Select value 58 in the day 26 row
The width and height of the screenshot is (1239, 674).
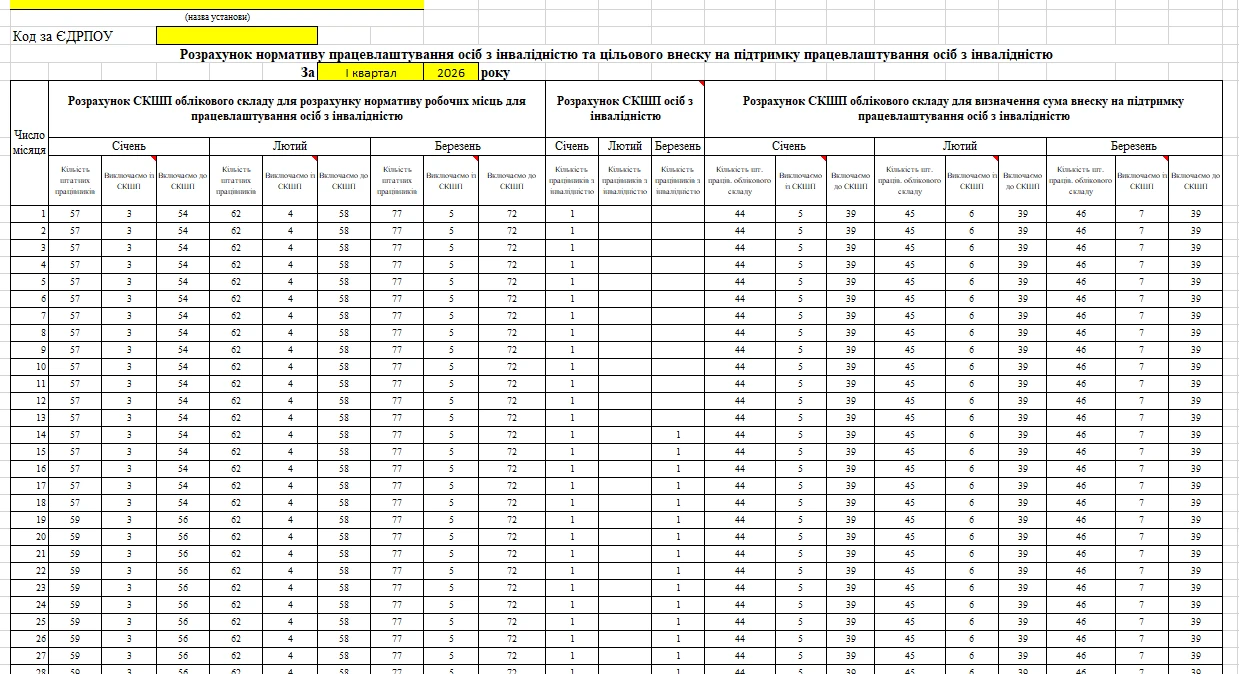point(344,639)
